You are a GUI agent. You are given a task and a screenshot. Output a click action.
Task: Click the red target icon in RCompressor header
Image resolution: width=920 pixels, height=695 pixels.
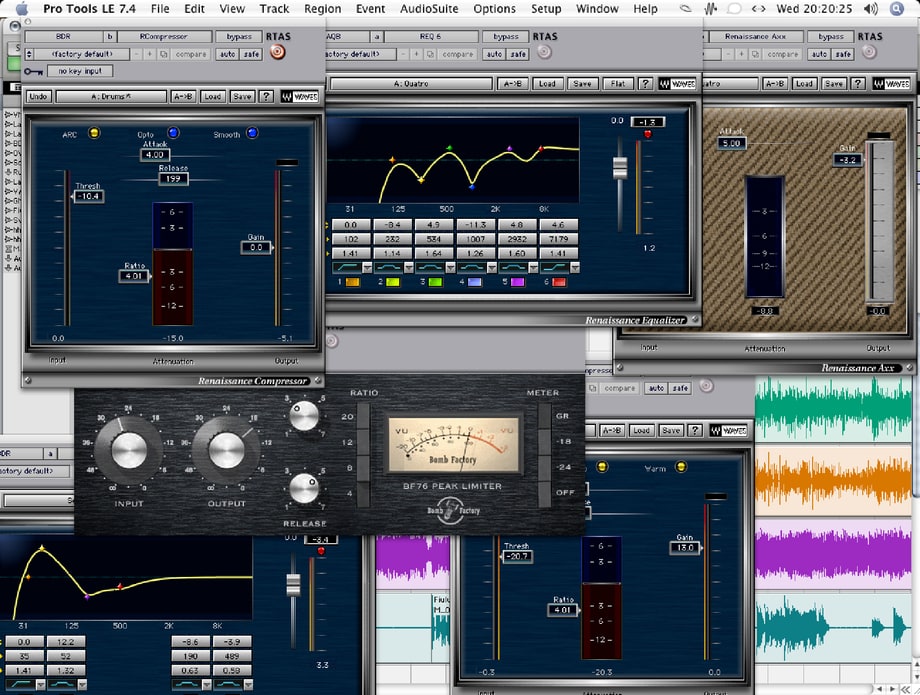coord(278,52)
